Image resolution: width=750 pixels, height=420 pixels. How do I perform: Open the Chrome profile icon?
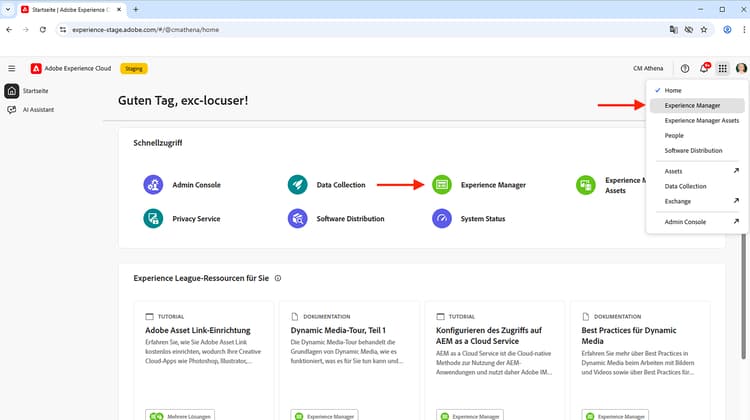pos(727,30)
